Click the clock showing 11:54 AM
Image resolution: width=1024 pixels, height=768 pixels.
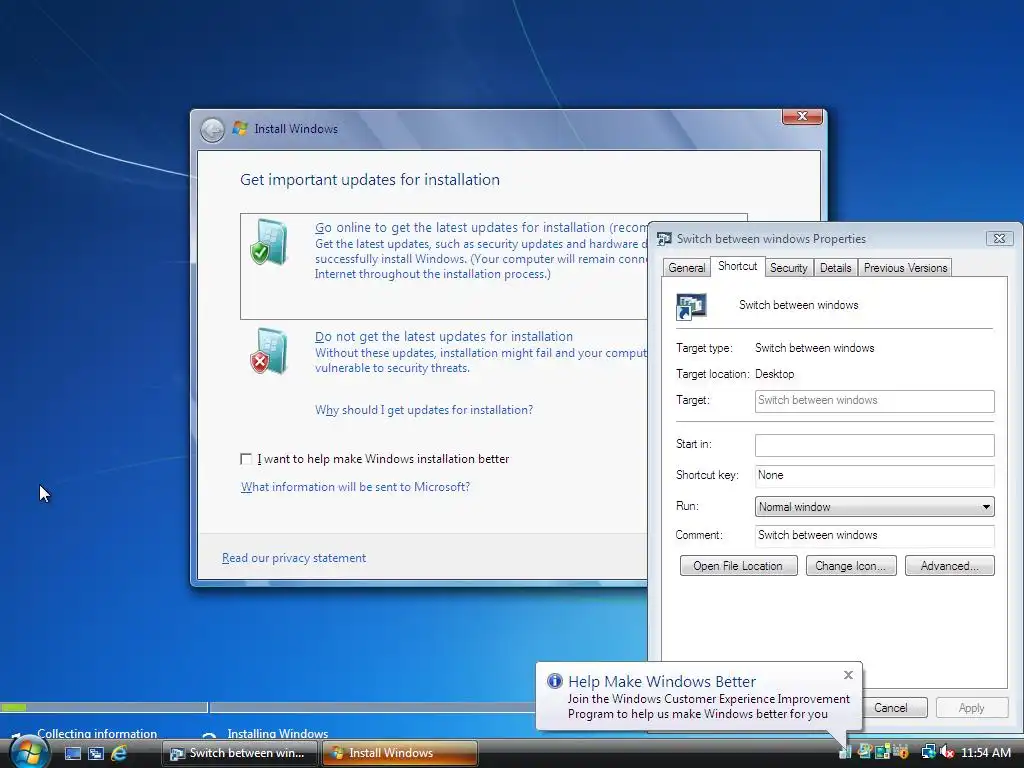tap(986, 752)
